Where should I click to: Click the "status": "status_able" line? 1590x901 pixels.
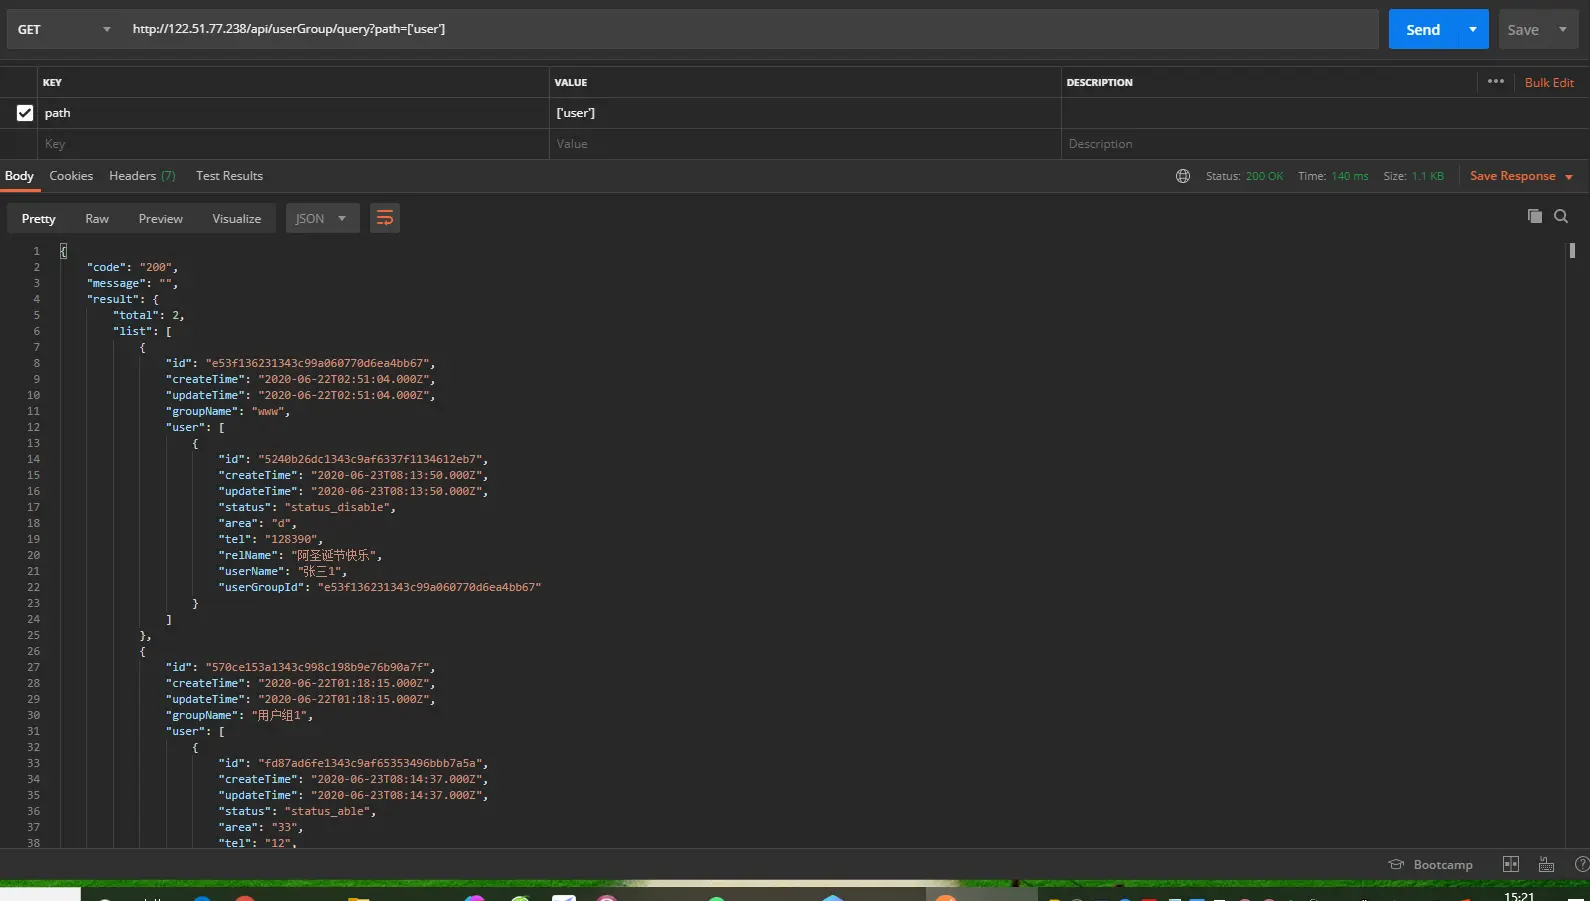click(x=298, y=811)
